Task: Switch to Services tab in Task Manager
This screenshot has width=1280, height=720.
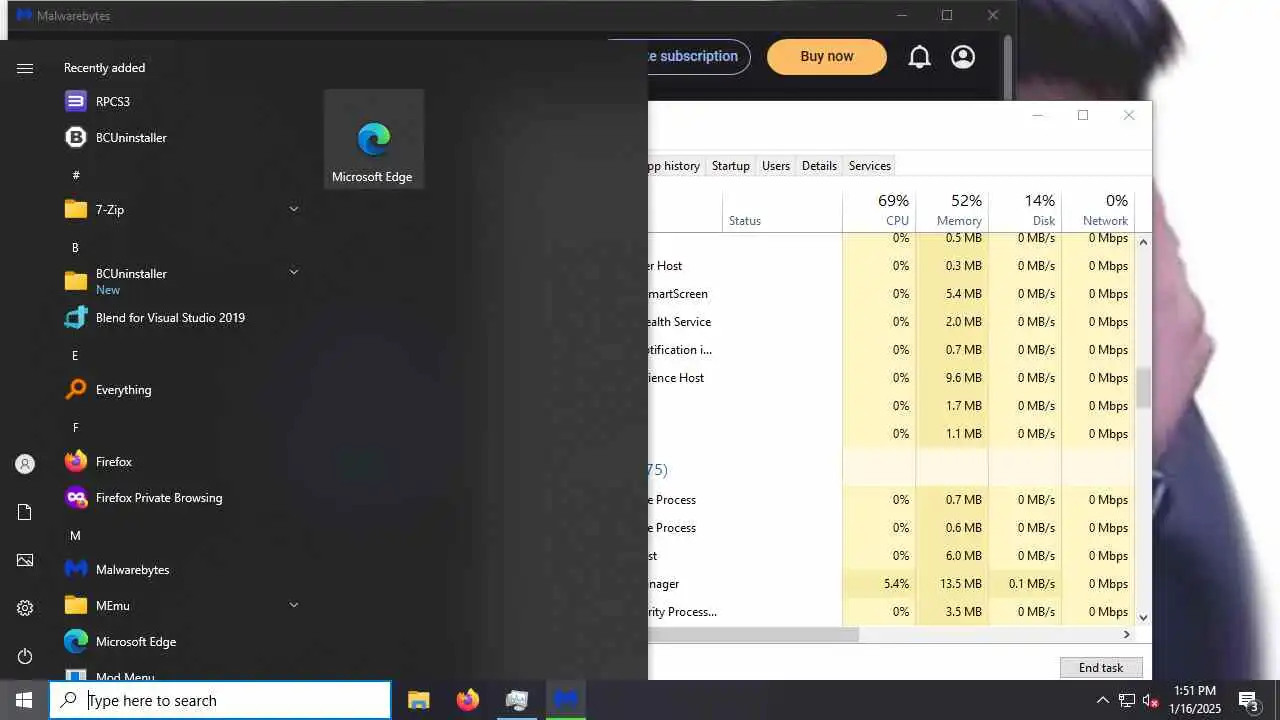Action: [x=870, y=166]
